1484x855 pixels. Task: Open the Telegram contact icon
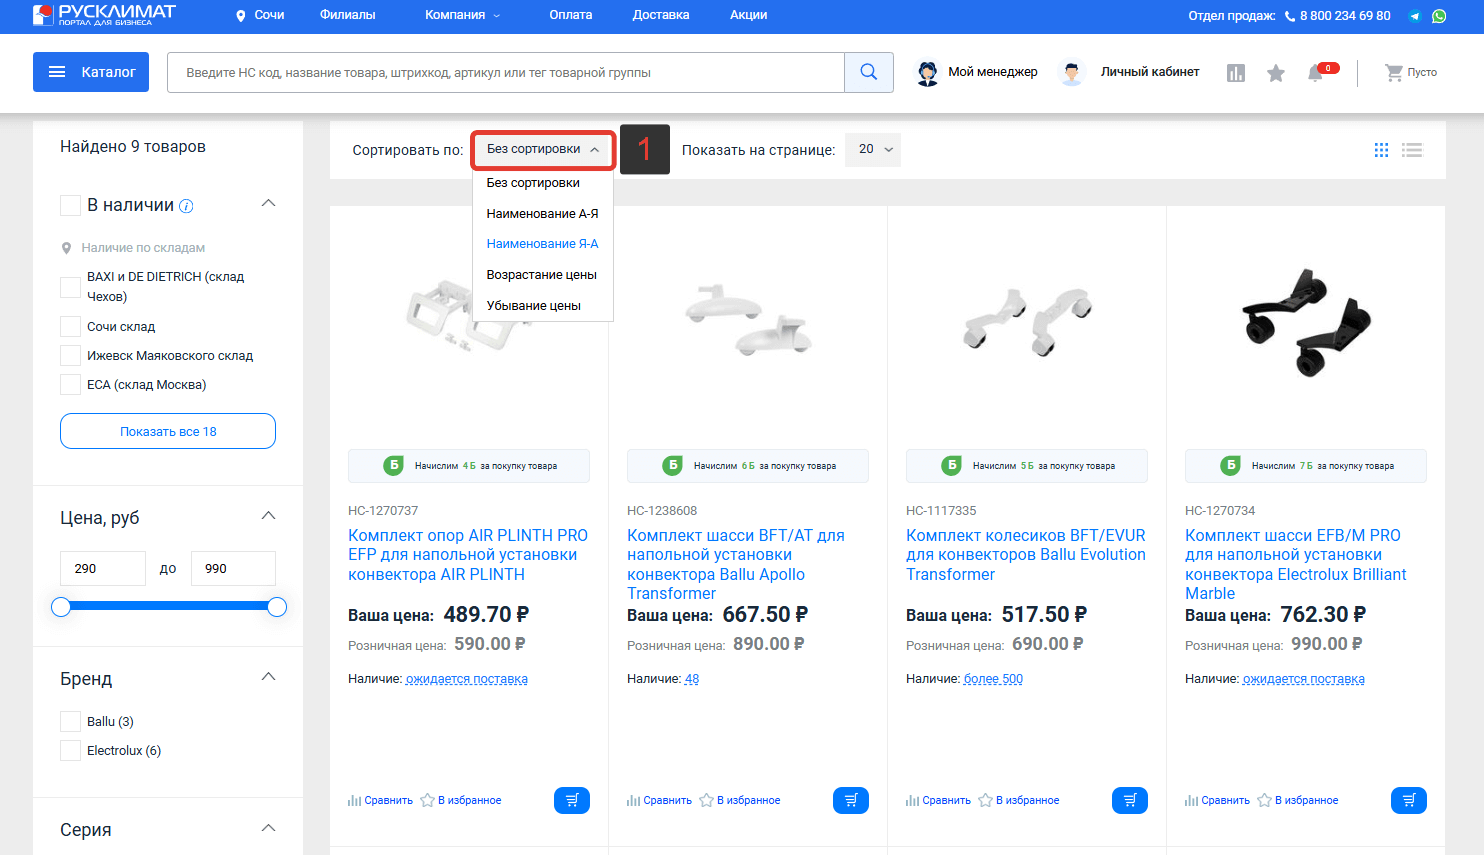click(x=1415, y=16)
